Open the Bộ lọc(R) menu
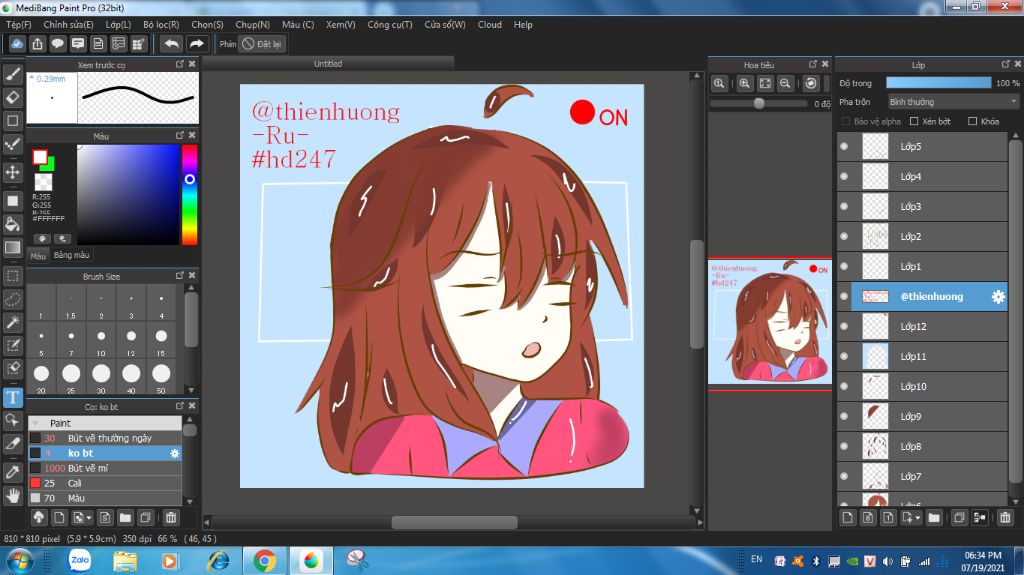The width and height of the screenshot is (1024, 575). click(x=161, y=25)
